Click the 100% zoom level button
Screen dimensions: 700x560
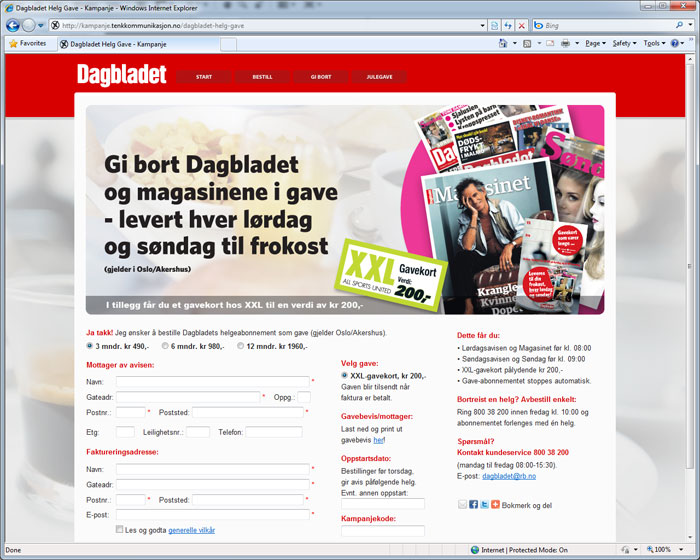658,550
